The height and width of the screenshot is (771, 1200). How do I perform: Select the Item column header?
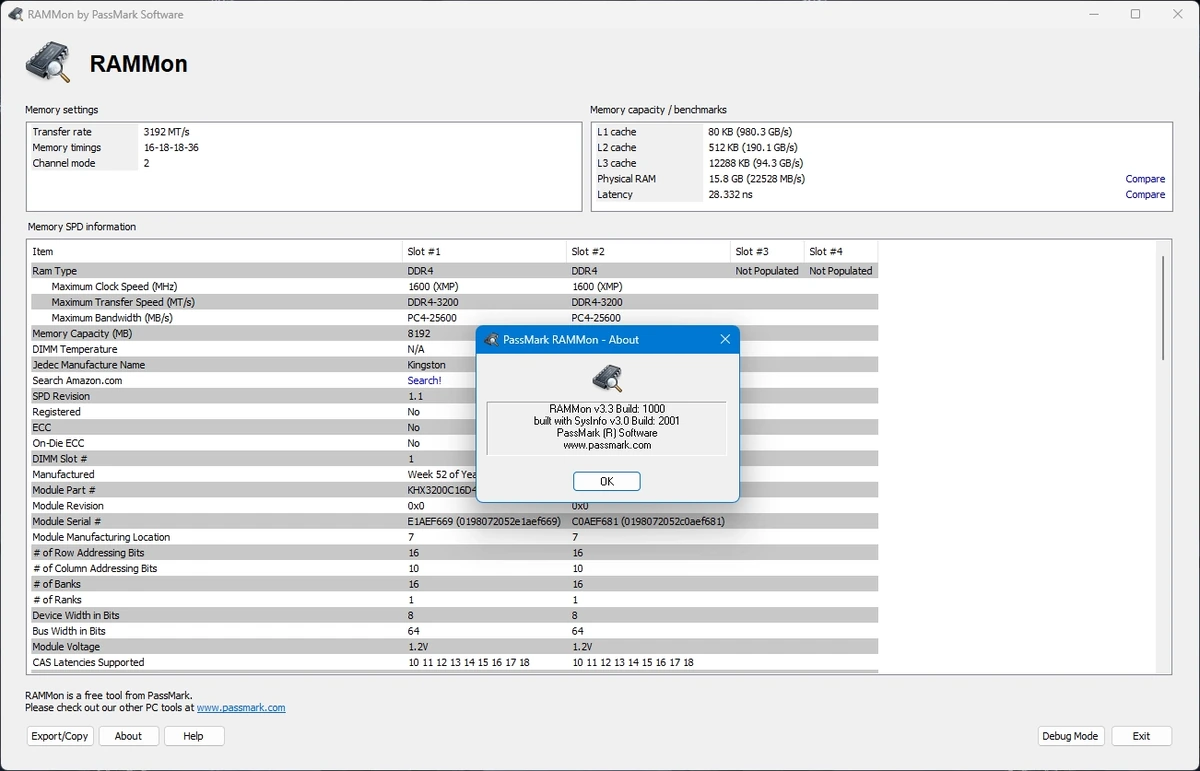pos(215,252)
